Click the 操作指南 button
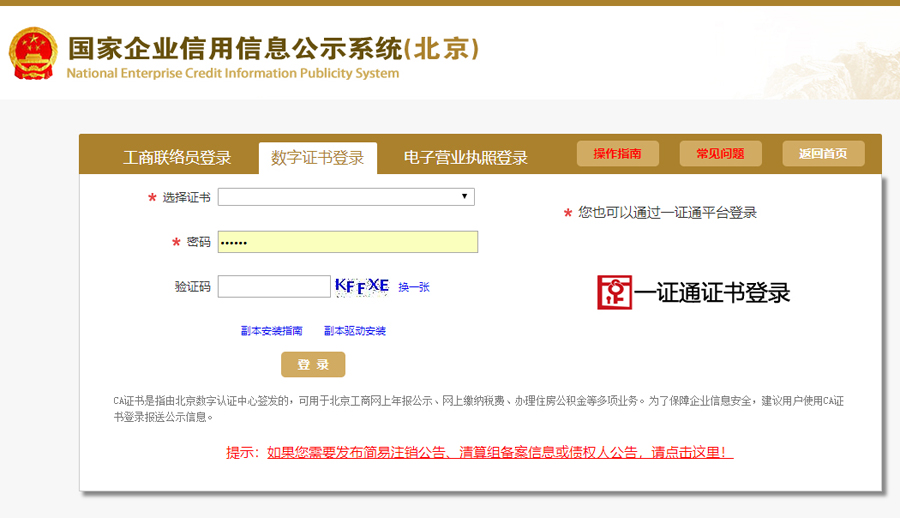The width and height of the screenshot is (900, 518). 618,153
